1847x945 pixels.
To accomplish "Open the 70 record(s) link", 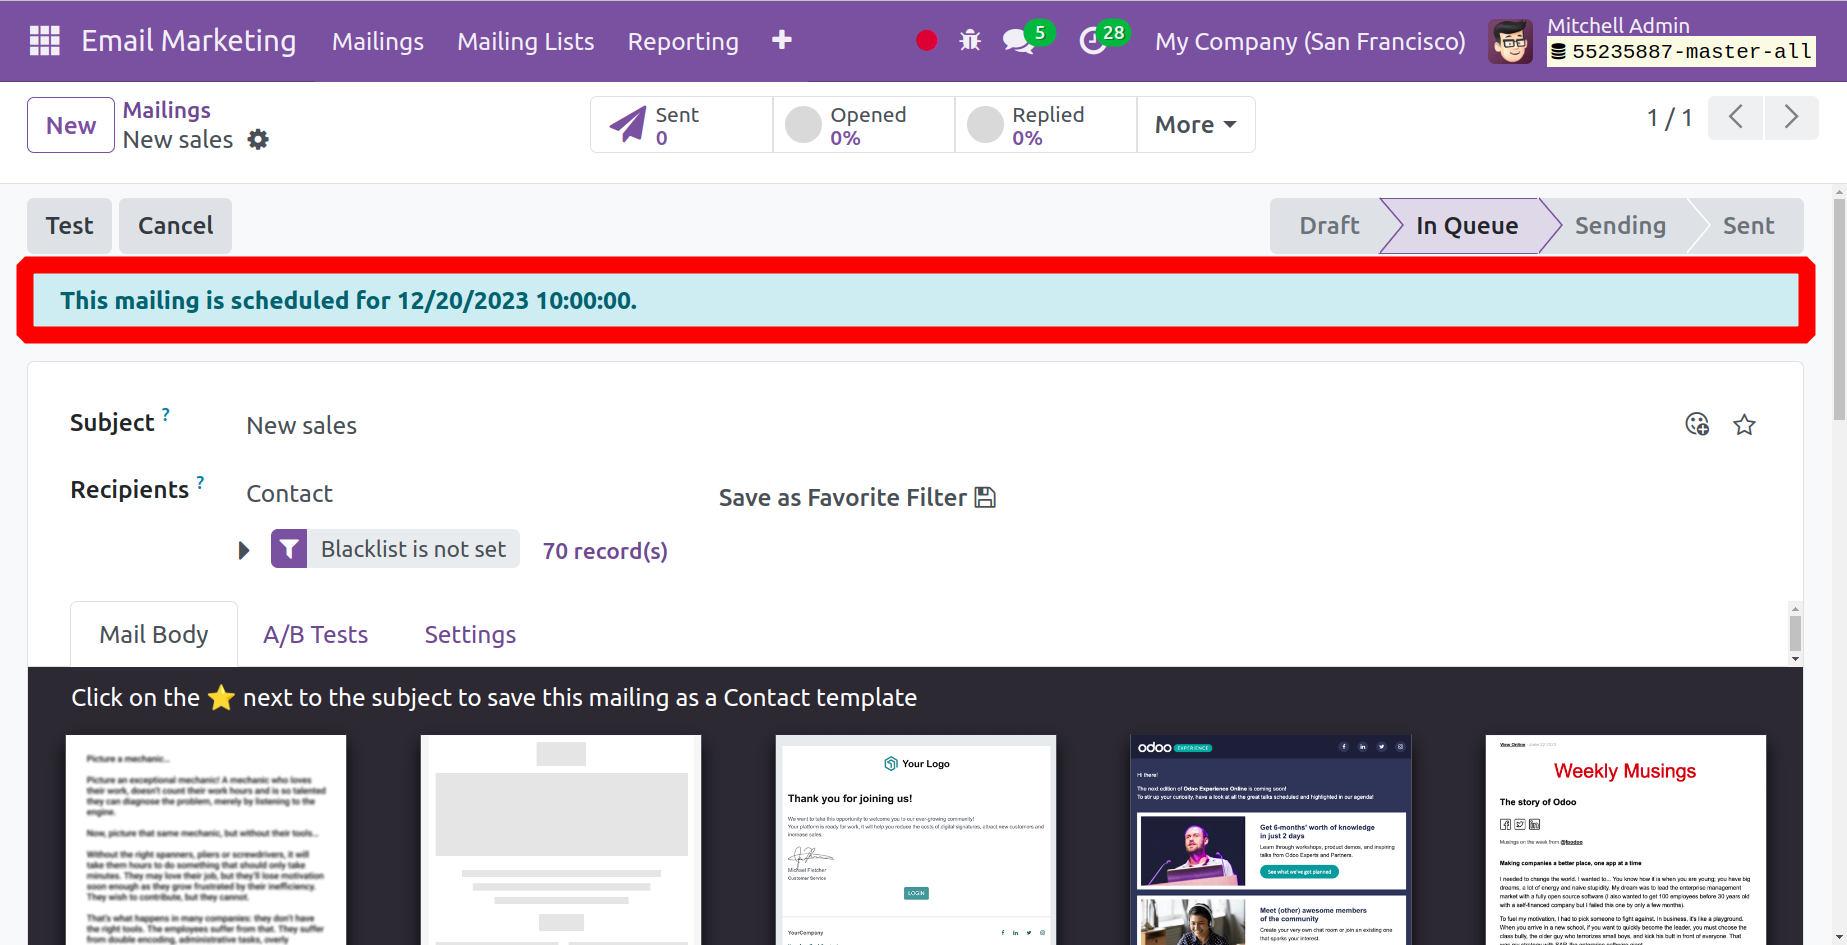I will tap(605, 551).
